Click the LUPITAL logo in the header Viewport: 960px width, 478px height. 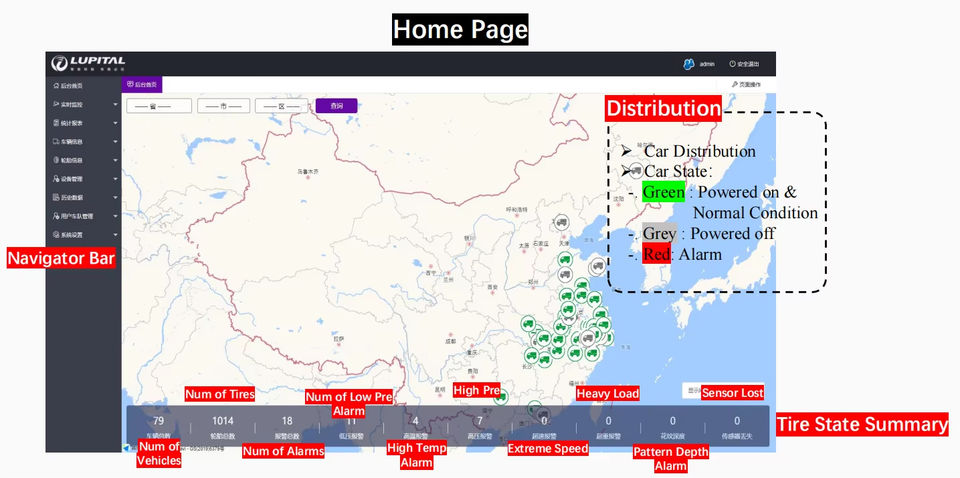(89, 63)
